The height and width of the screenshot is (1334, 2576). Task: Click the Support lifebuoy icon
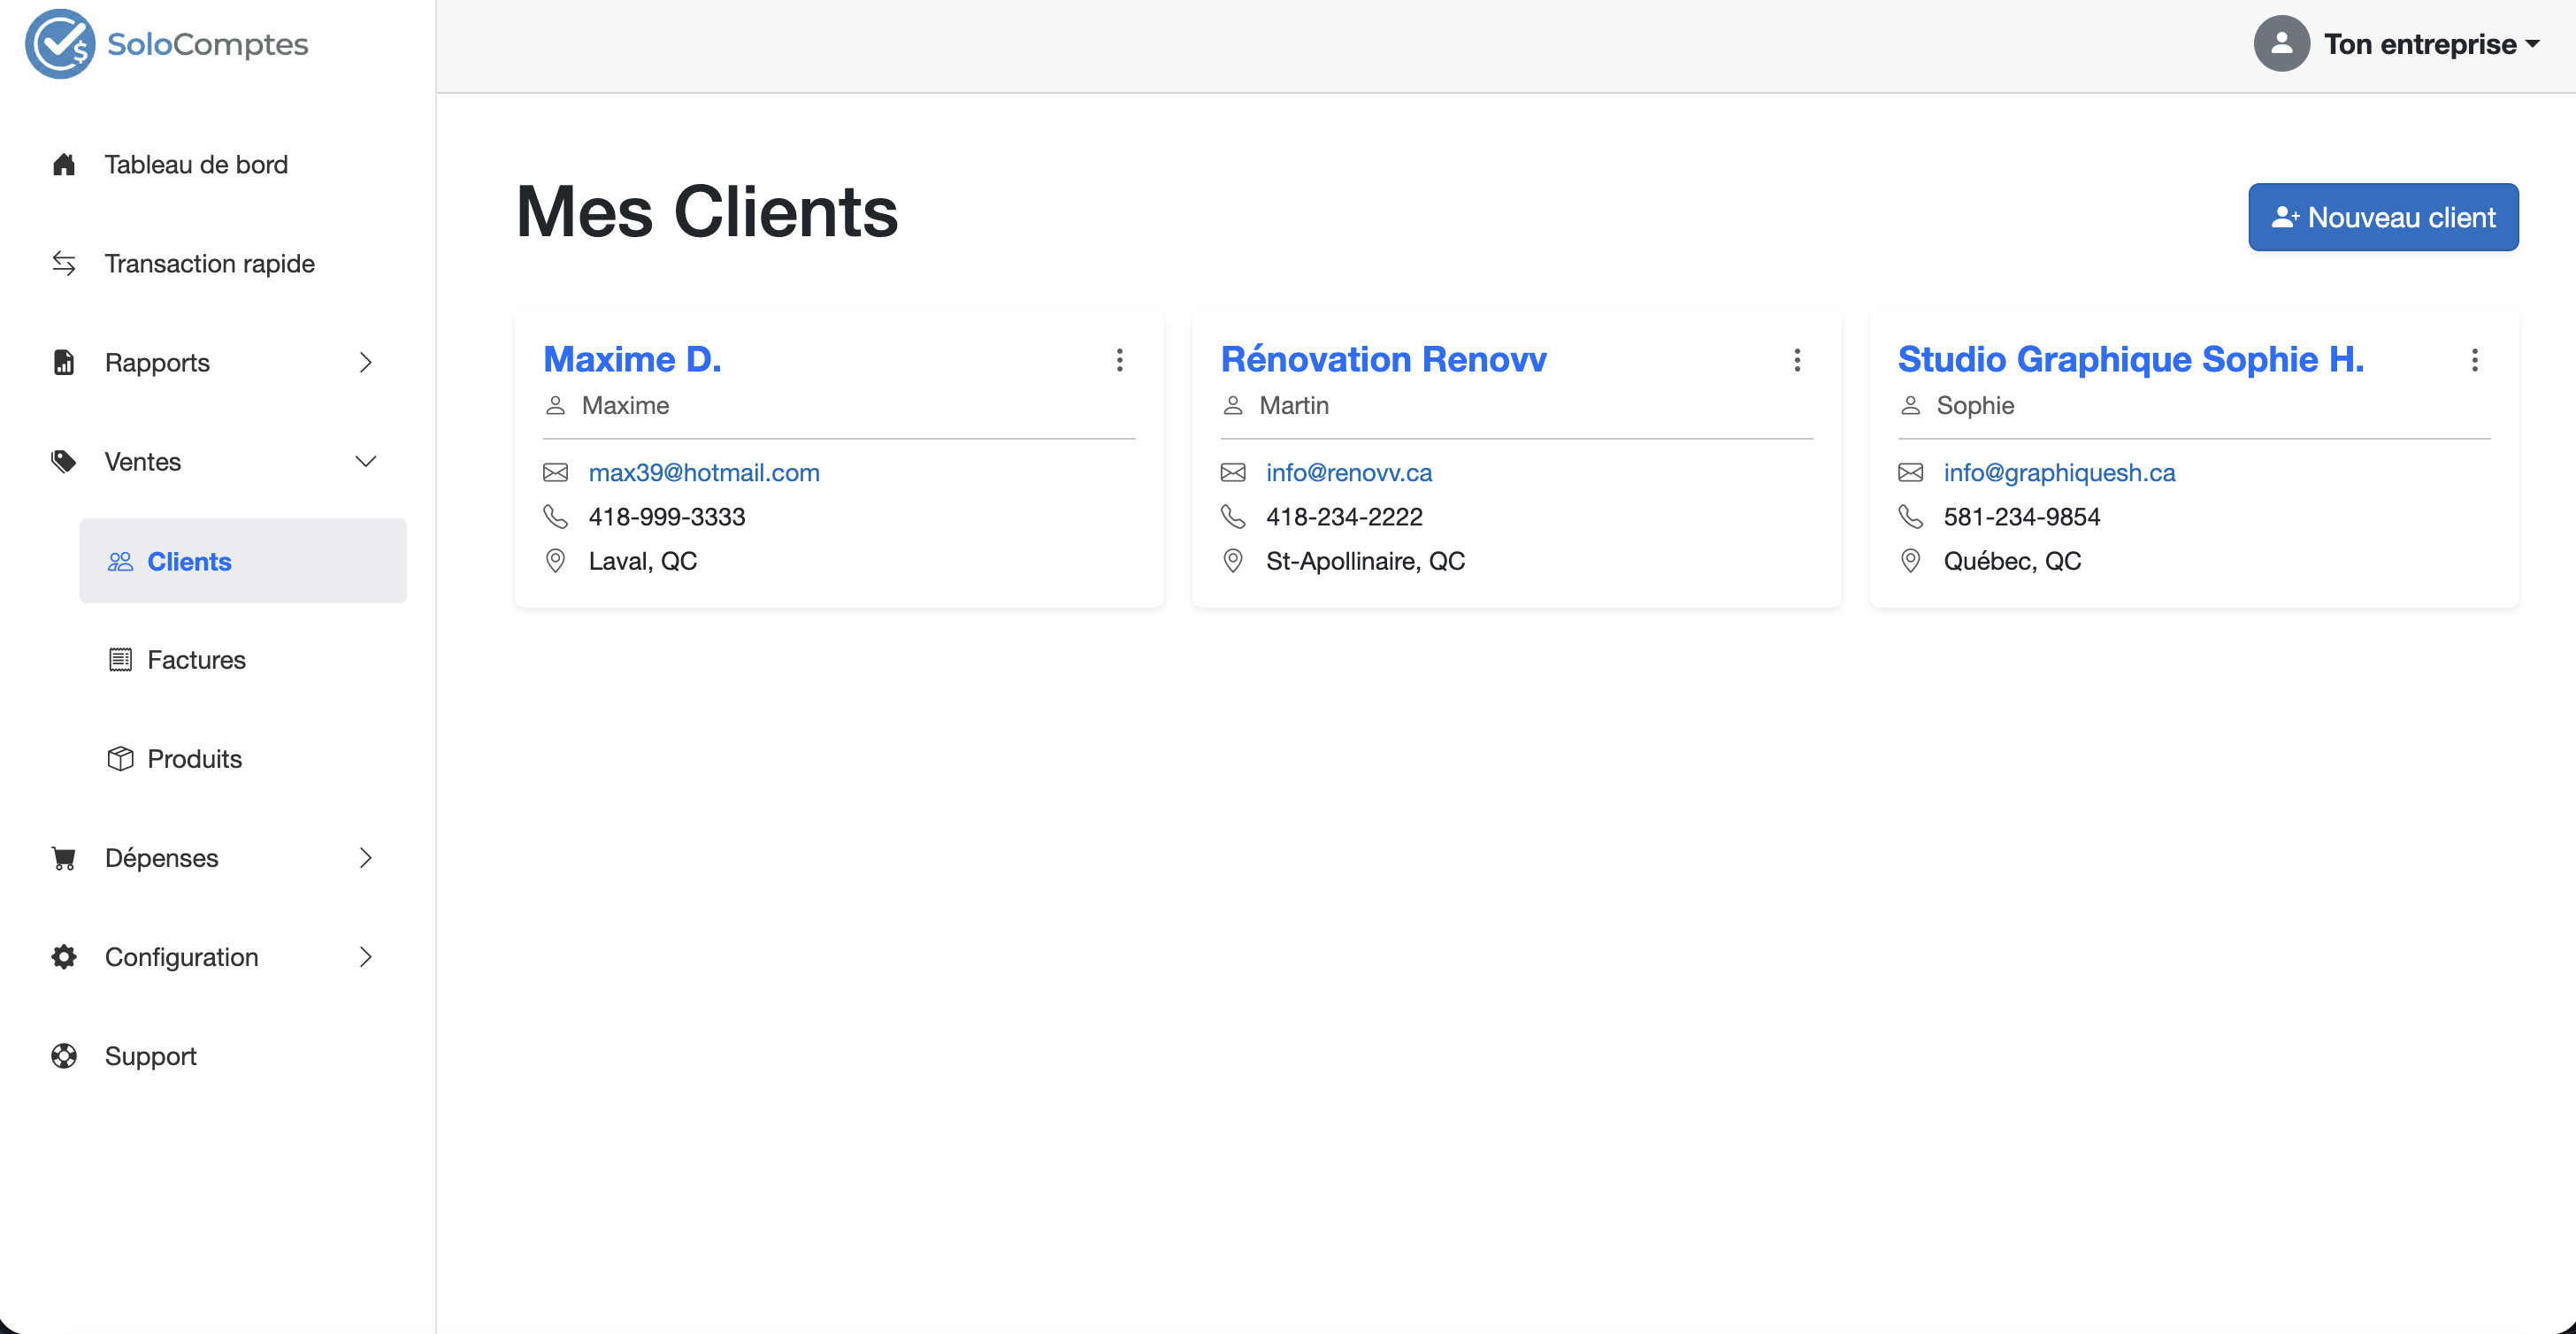(x=64, y=1056)
